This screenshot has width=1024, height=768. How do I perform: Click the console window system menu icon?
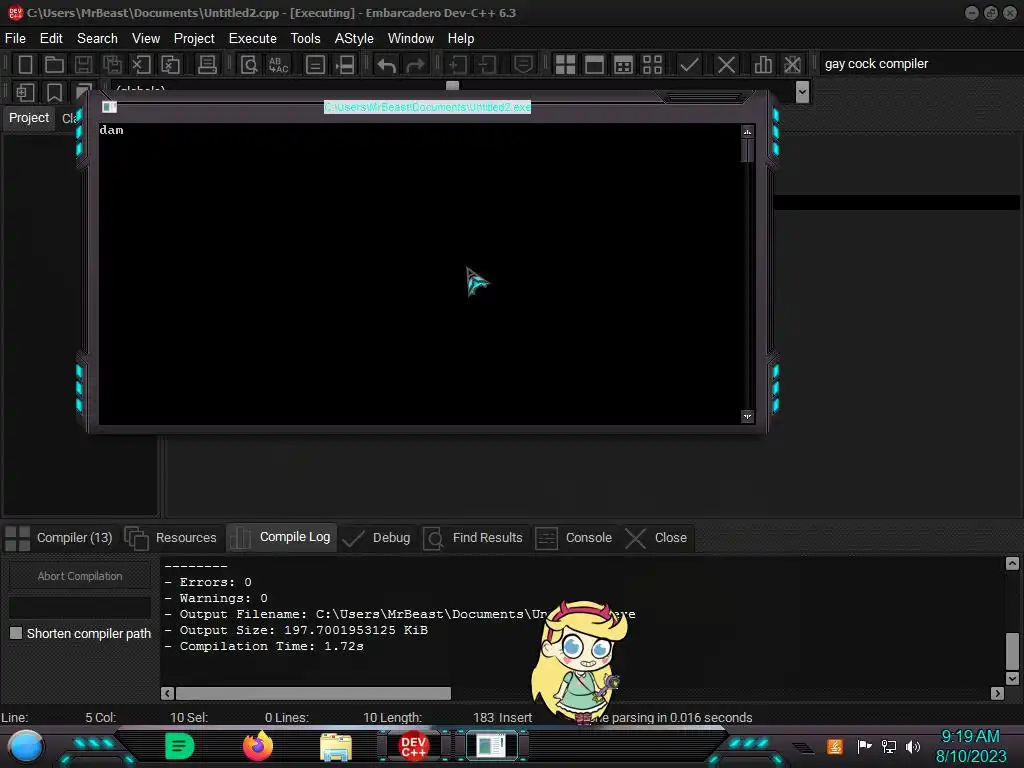[x=109, y=107]
